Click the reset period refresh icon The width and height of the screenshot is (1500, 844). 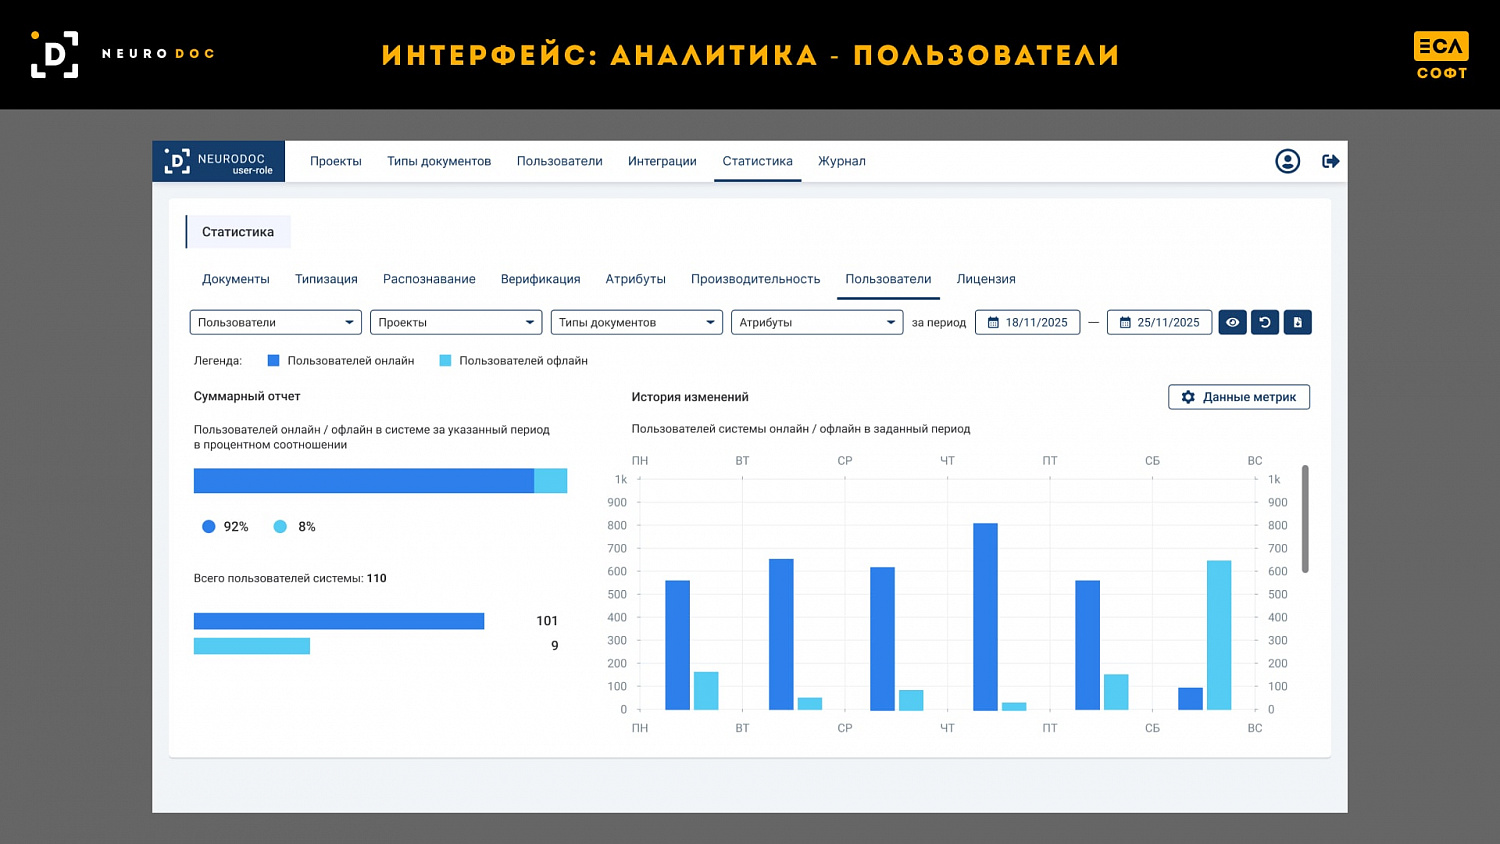coord(1265,322)
